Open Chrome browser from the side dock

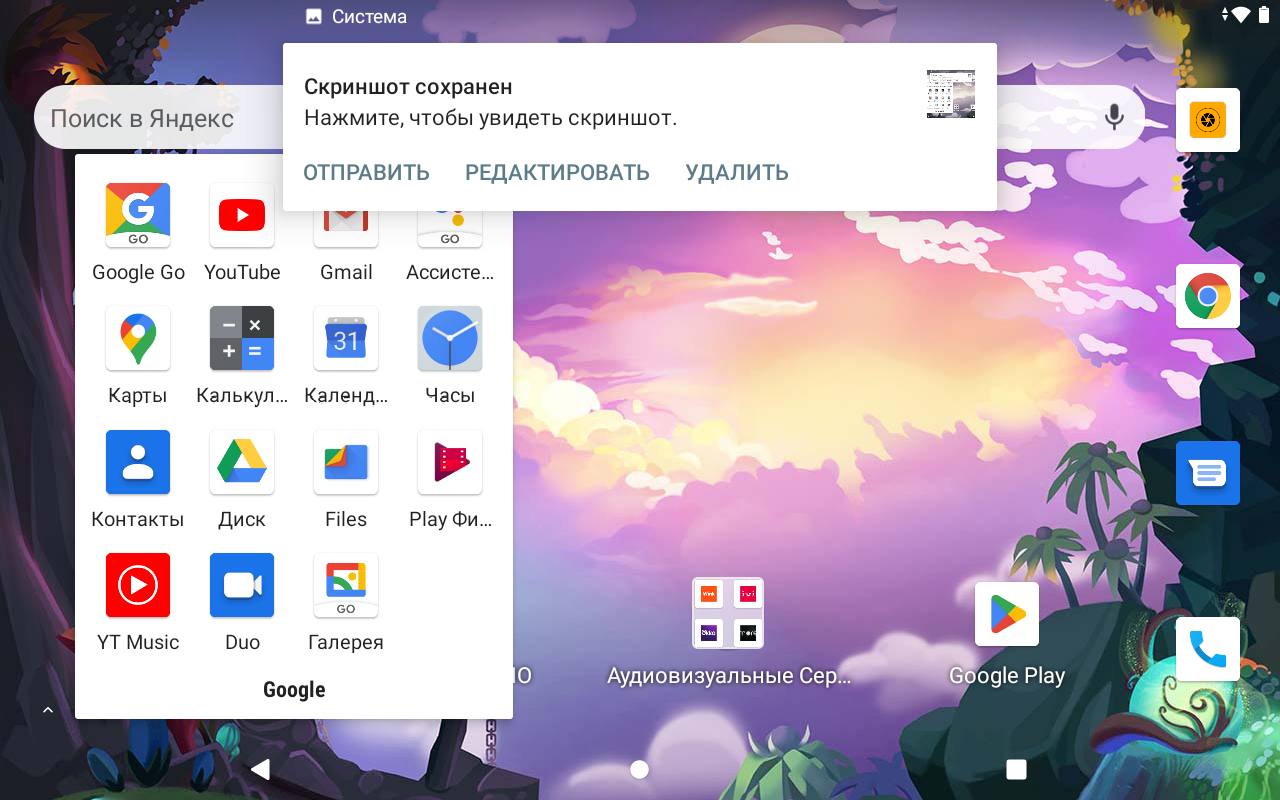pos(1208,296)
